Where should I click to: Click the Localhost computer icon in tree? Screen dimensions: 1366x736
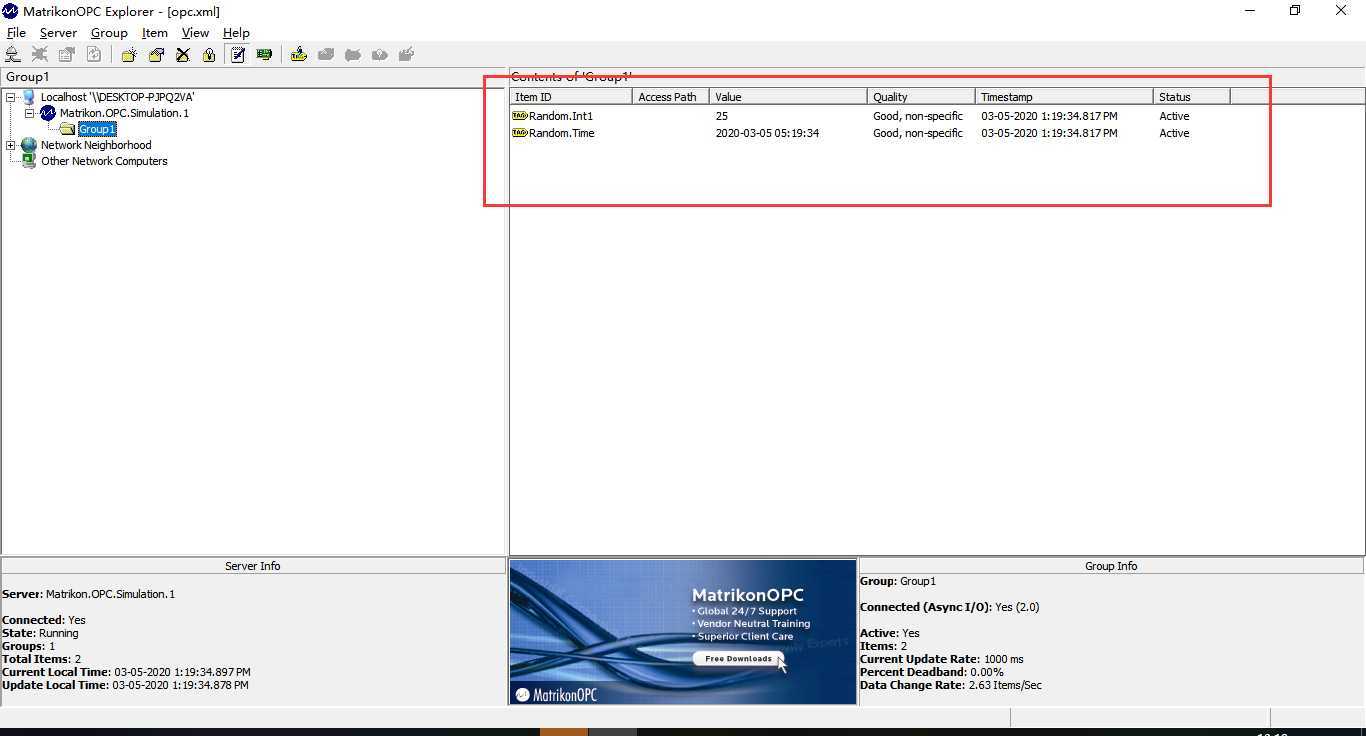point(28,97)
